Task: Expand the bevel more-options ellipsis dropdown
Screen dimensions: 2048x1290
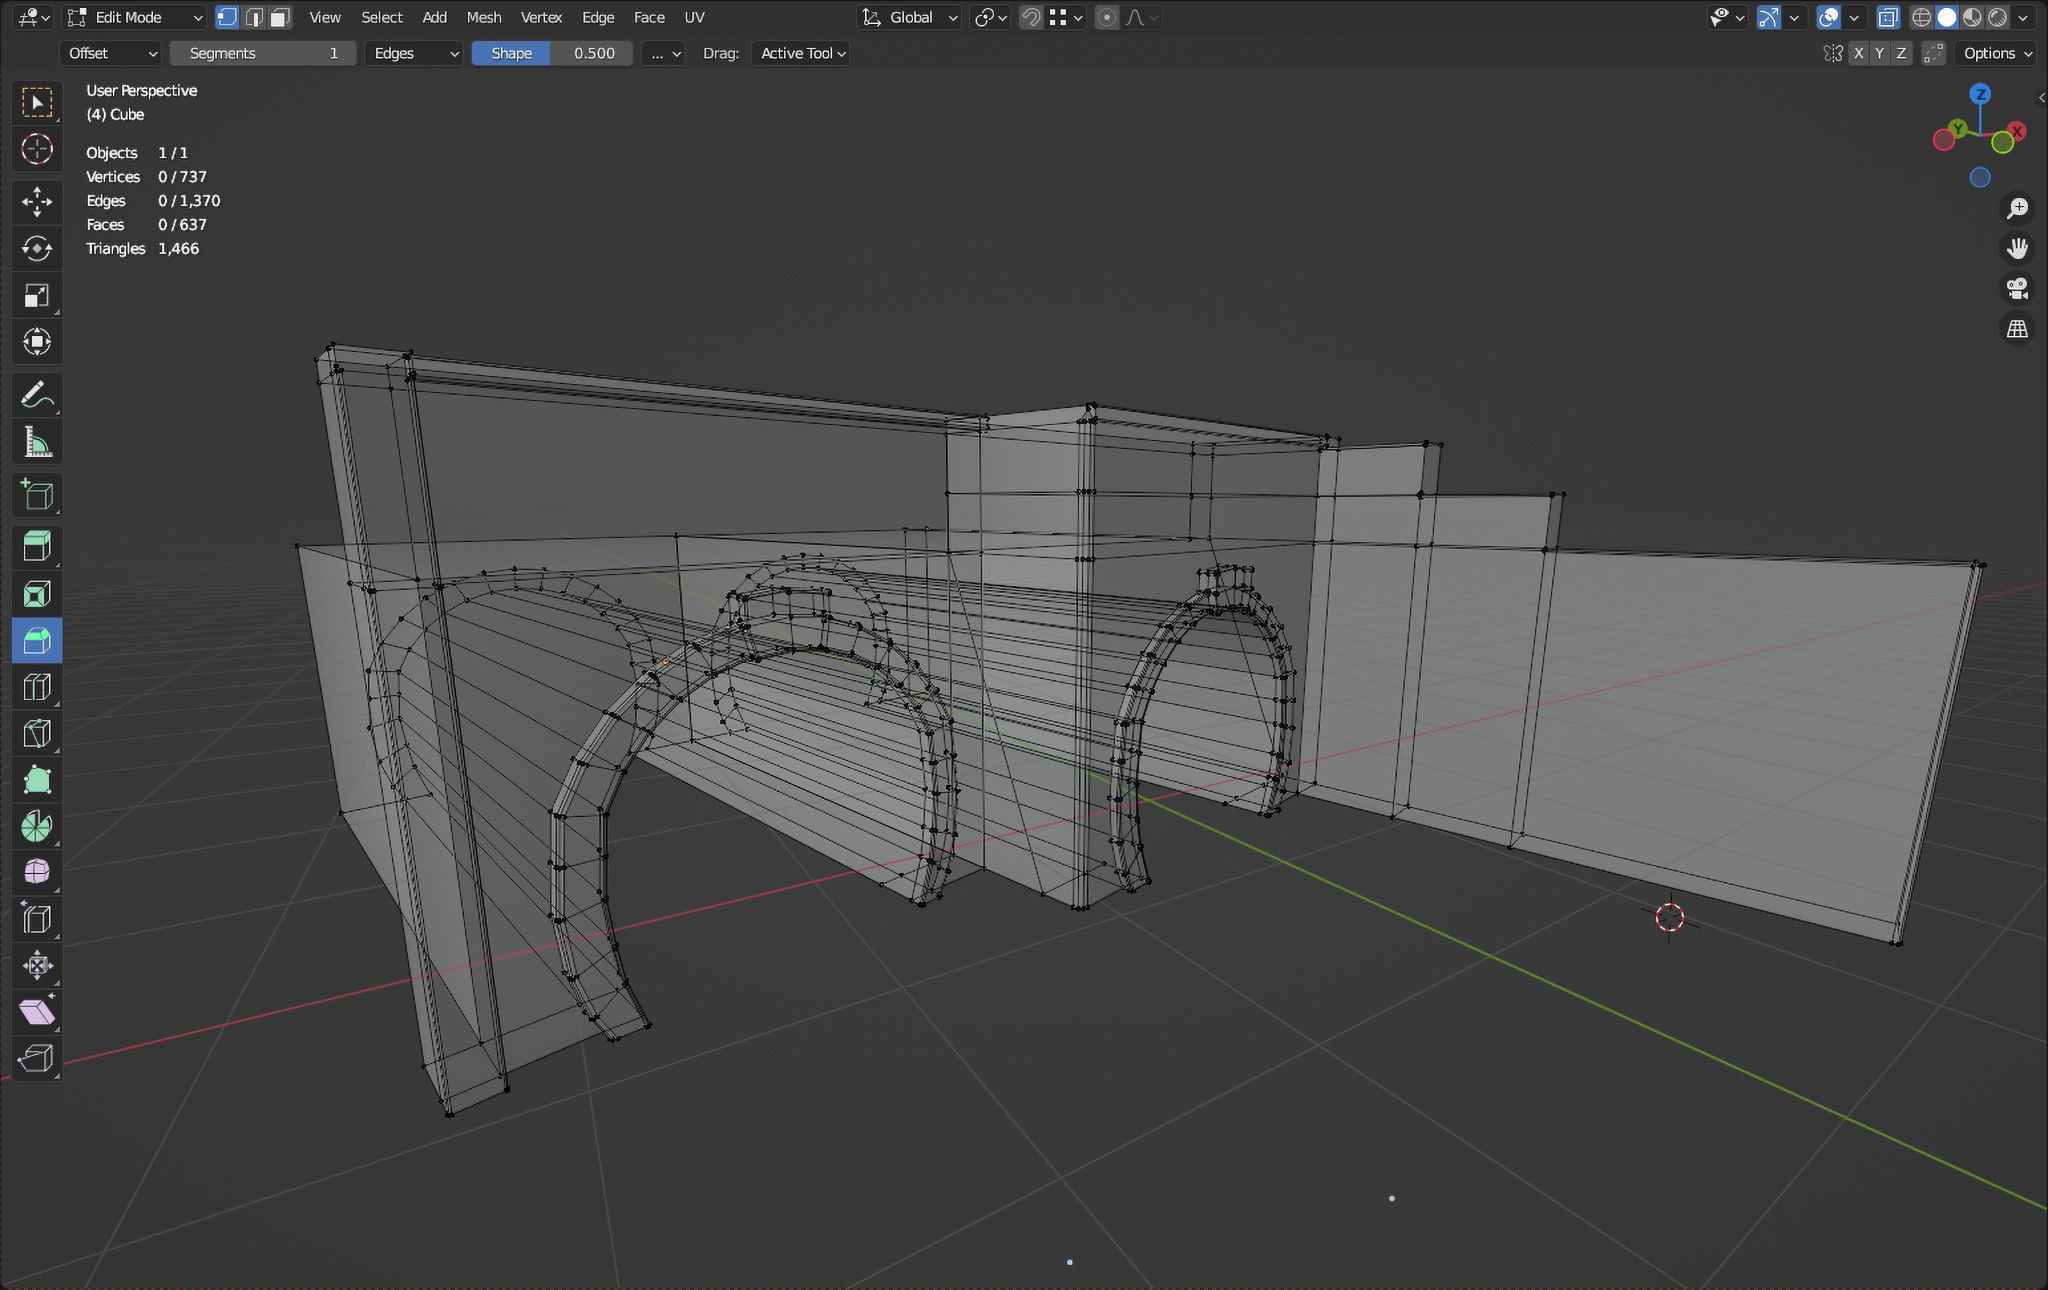Action: (x=663, y=53)
